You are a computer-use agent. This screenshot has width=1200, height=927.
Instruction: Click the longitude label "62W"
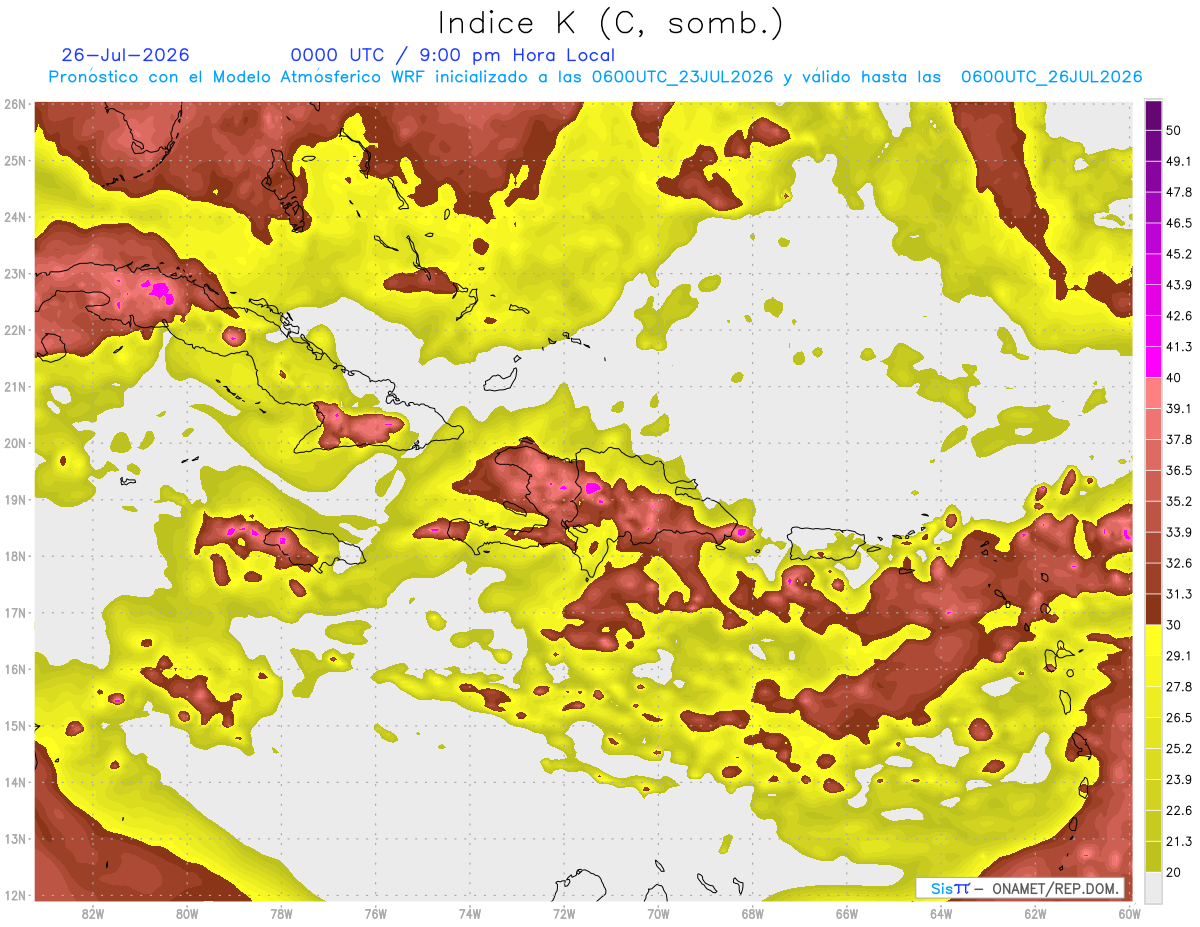click(1035, 913)
